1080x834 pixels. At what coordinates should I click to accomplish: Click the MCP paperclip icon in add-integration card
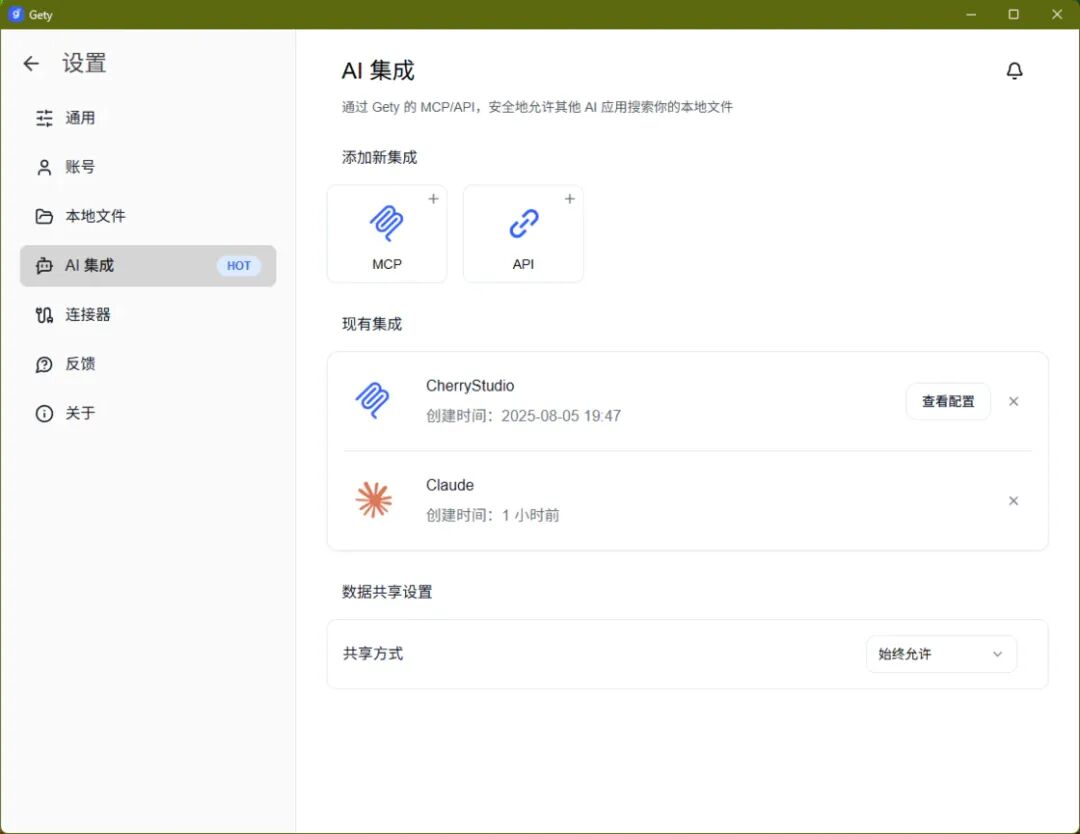click(x=386, y=223)
